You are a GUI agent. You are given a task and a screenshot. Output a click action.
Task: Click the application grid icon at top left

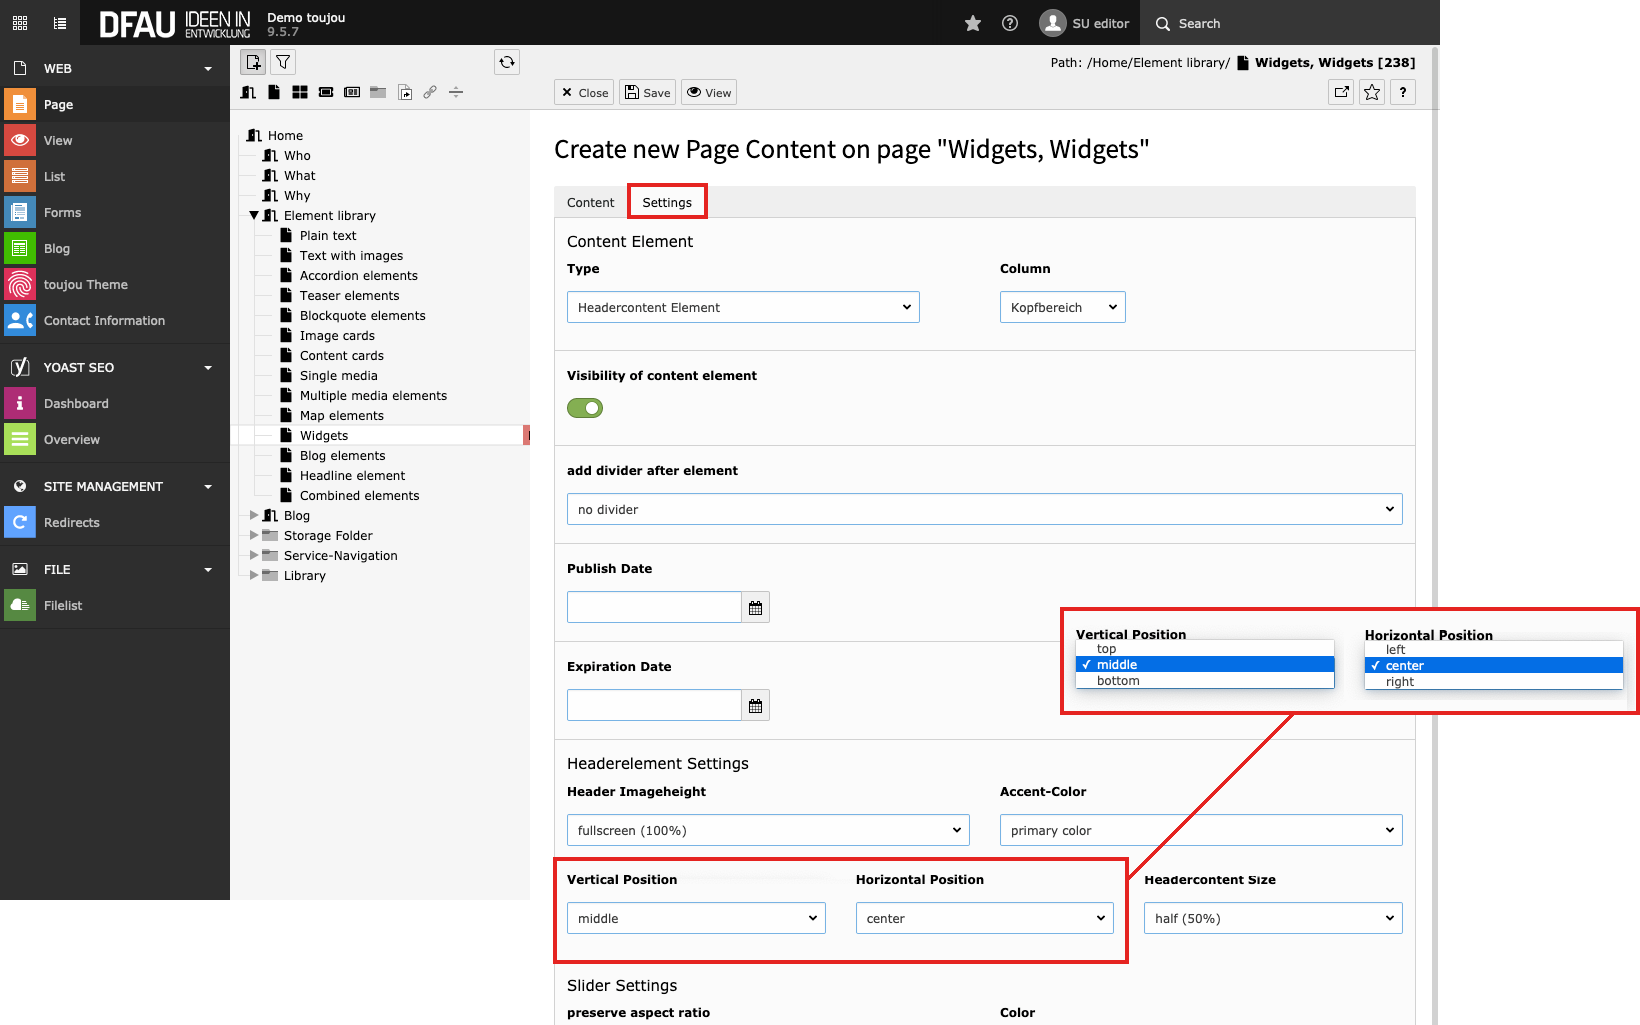[x=20, y=23]
